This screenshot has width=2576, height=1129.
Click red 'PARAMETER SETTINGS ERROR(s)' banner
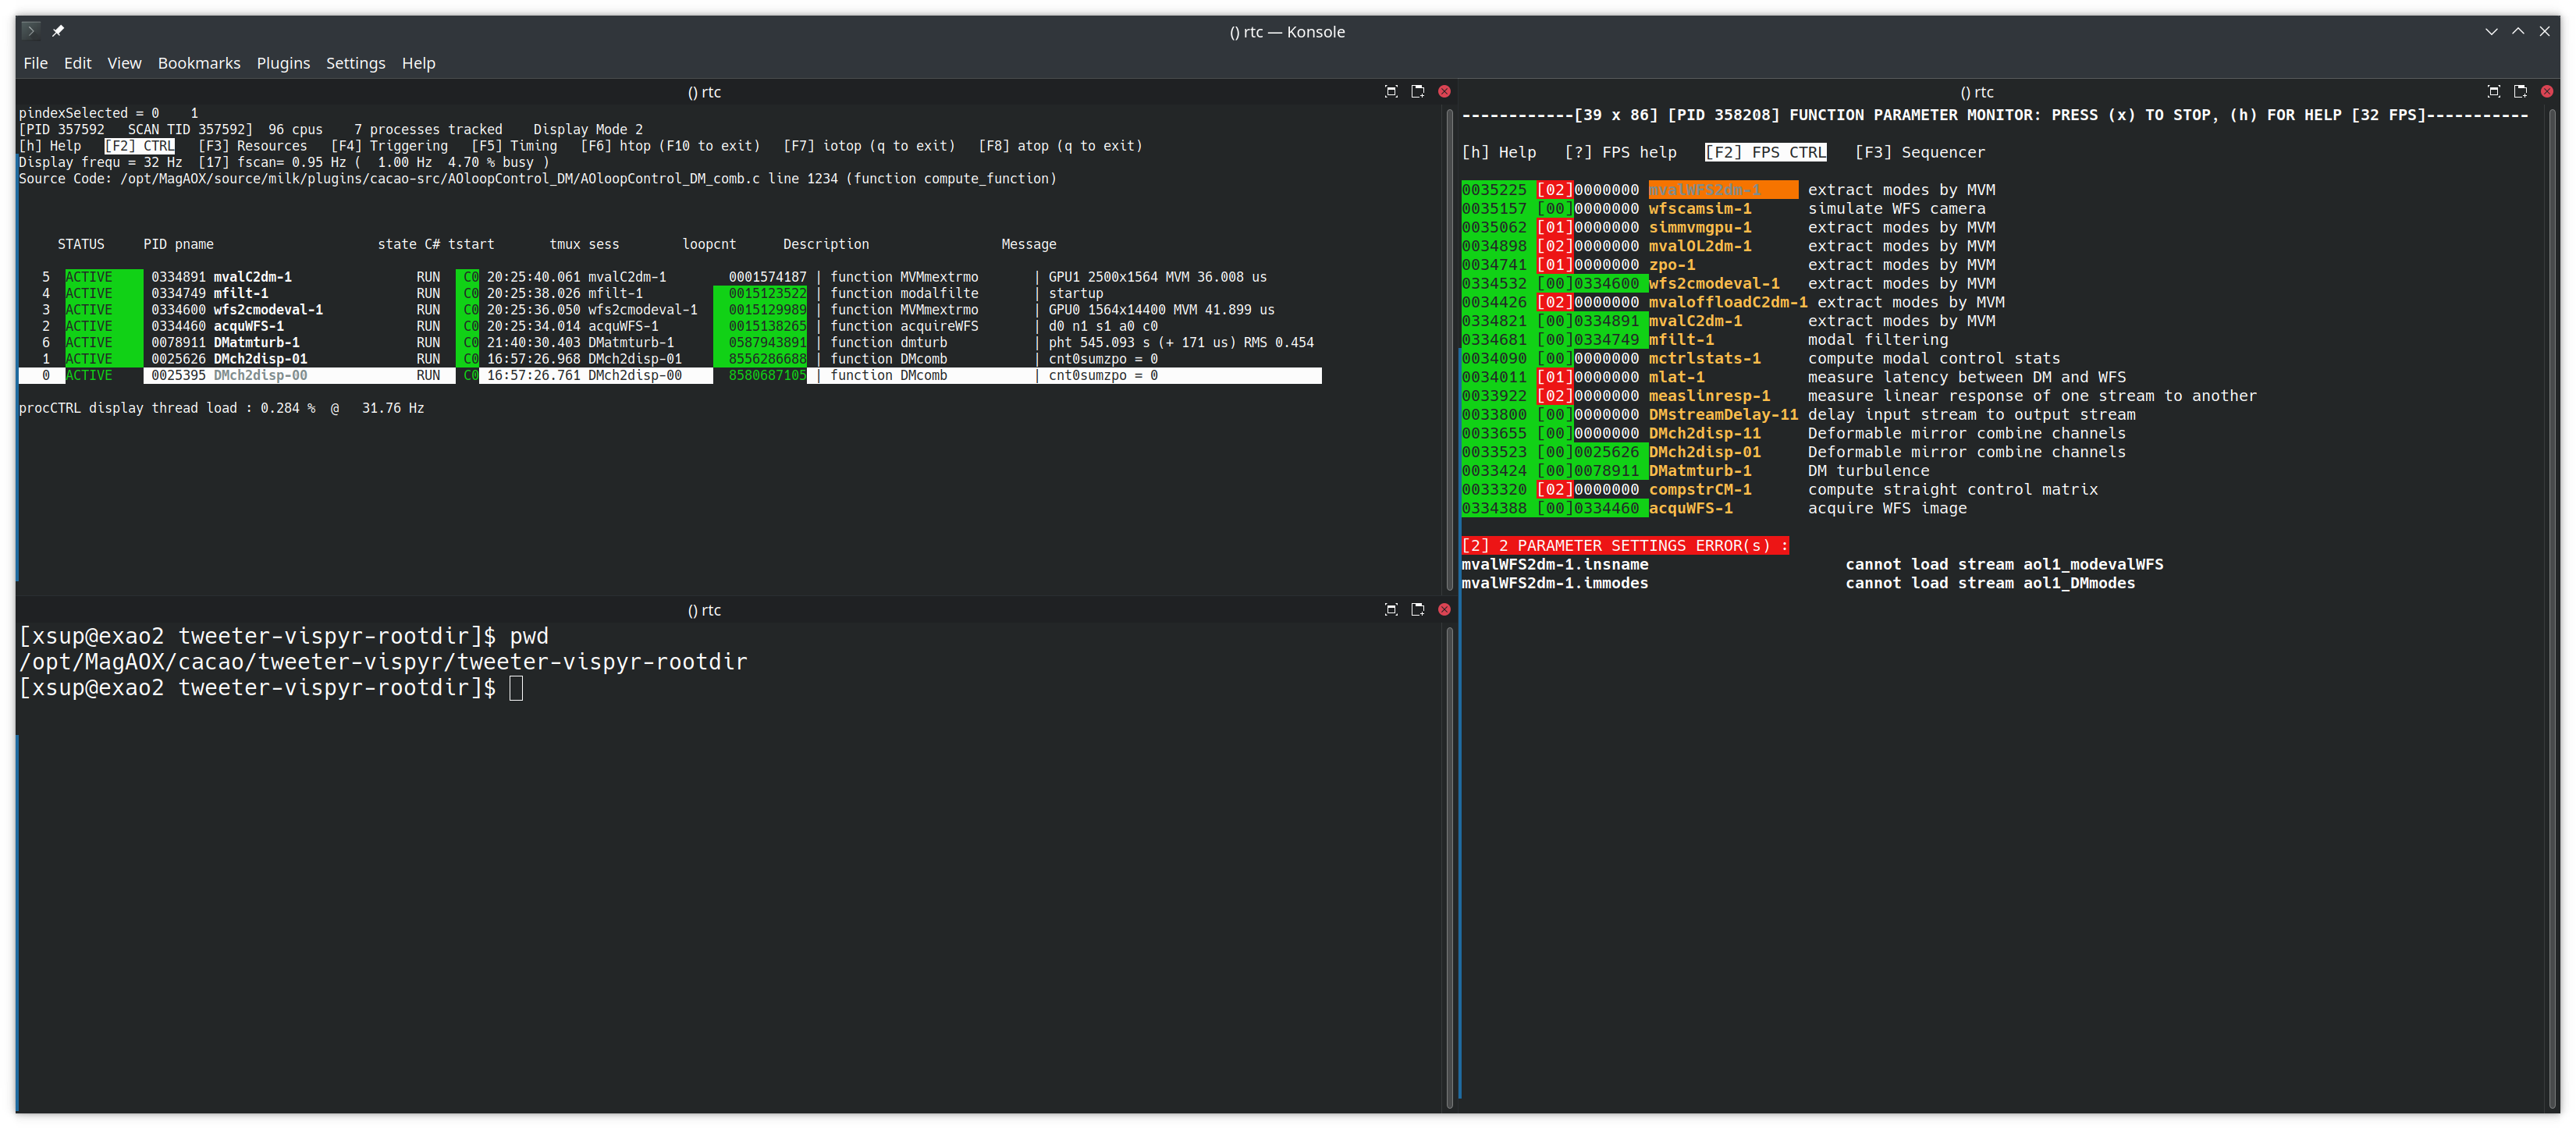click(1625, 546)
